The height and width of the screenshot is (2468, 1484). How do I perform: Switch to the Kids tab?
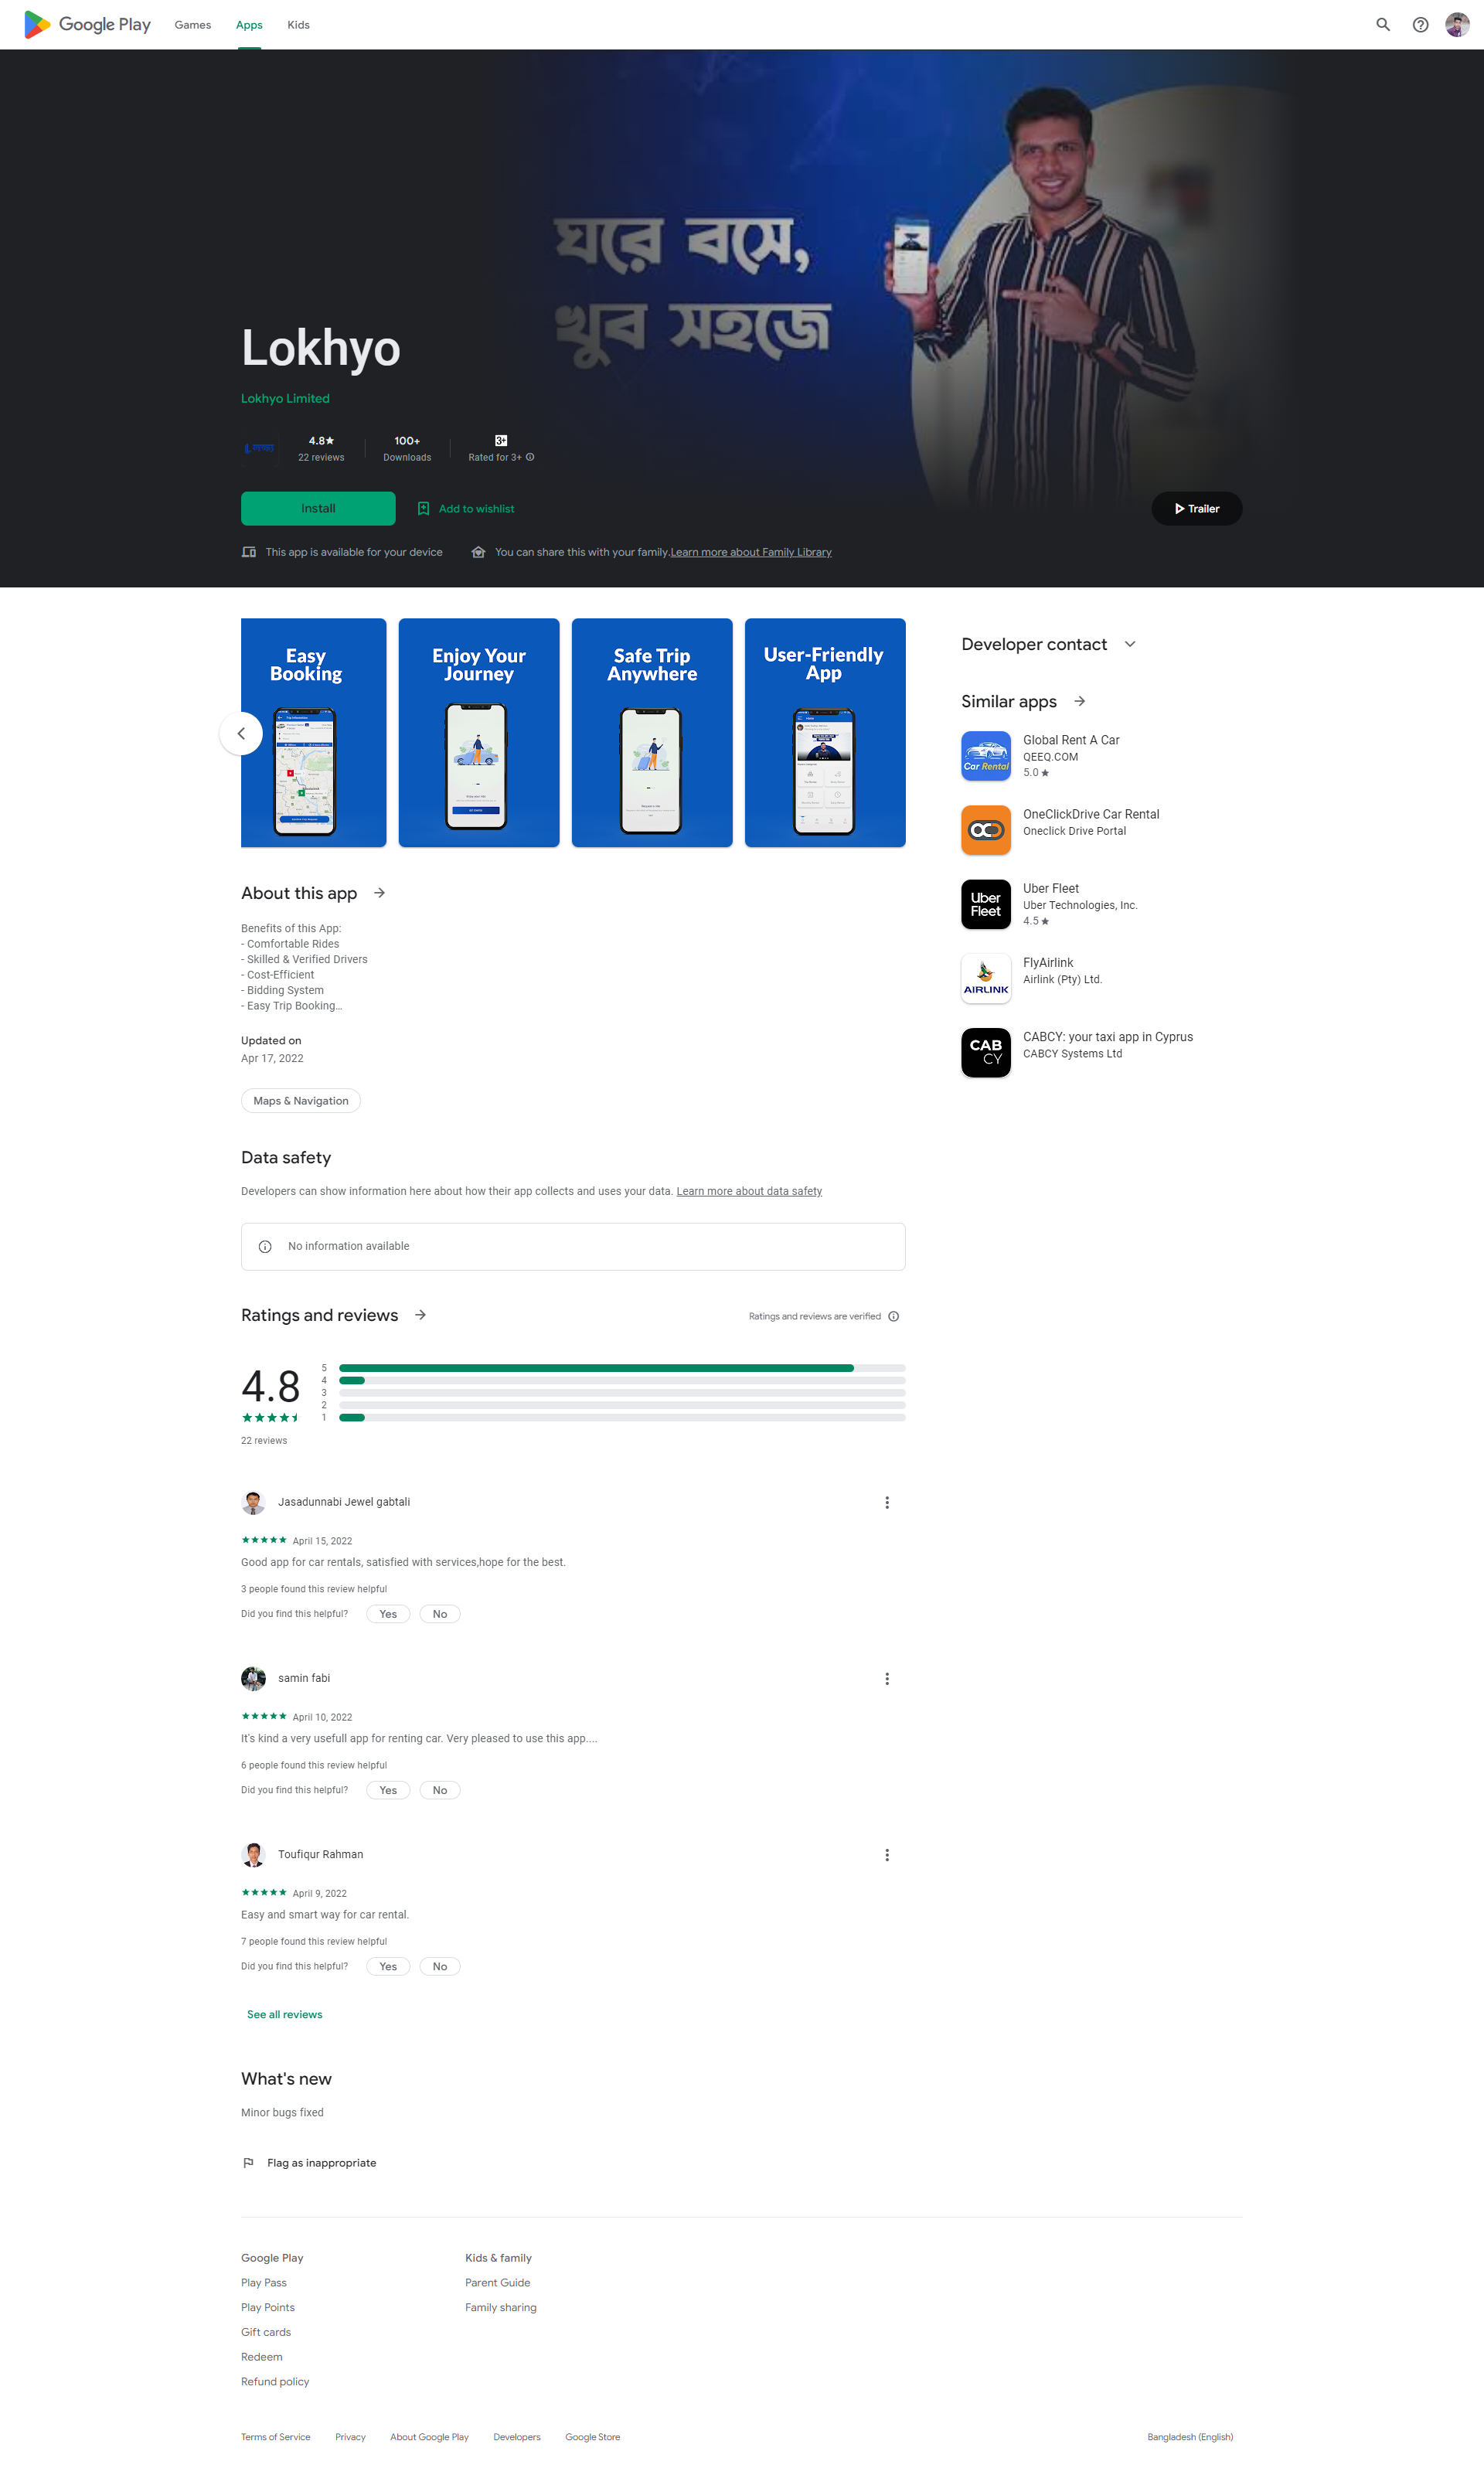(x=298, y=25)
